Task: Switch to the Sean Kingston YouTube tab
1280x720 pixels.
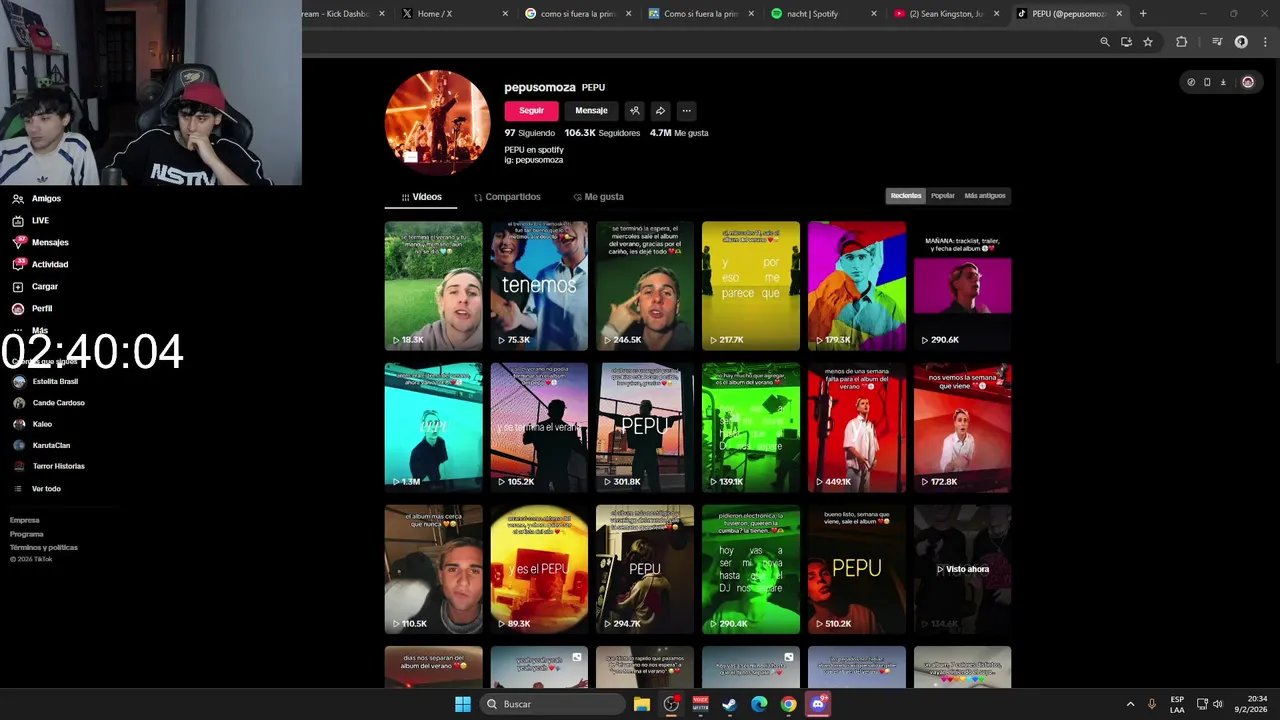Action: coord(946,14)
